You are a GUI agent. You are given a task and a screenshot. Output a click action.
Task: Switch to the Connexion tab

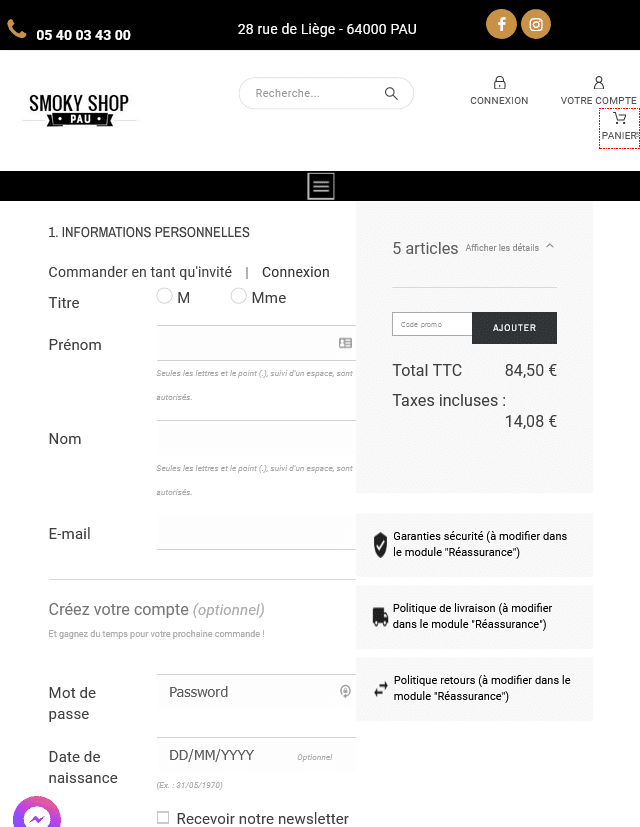[295, 272]
